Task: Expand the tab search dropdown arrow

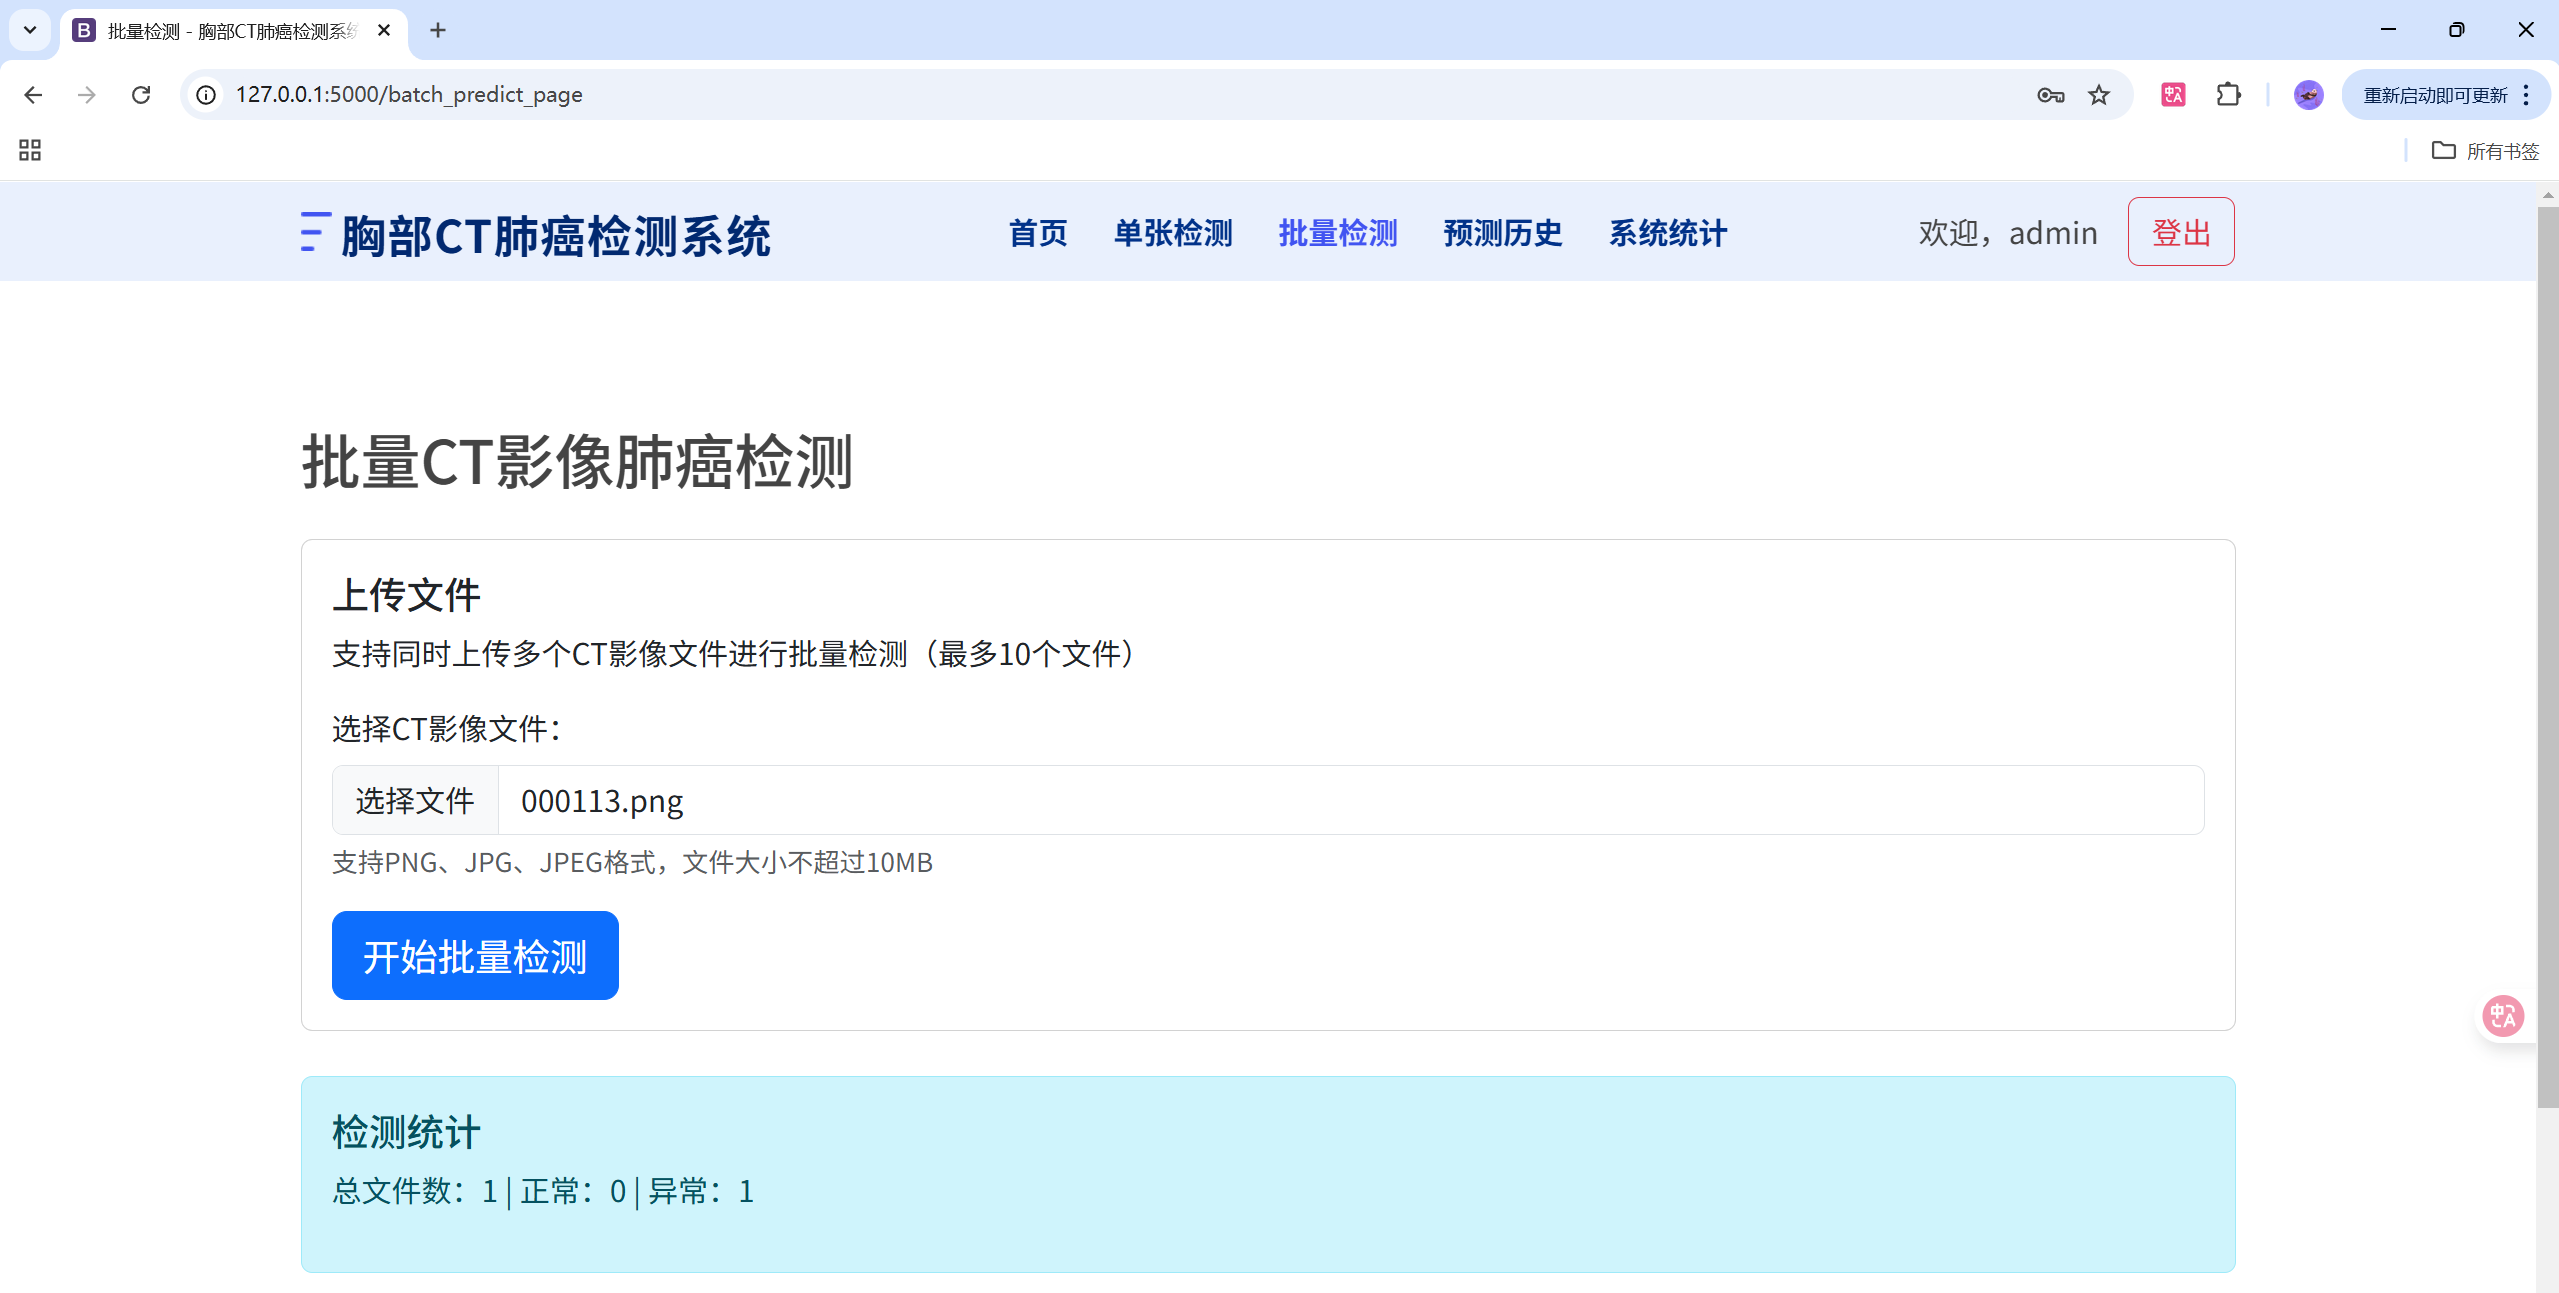Action: 30,30
